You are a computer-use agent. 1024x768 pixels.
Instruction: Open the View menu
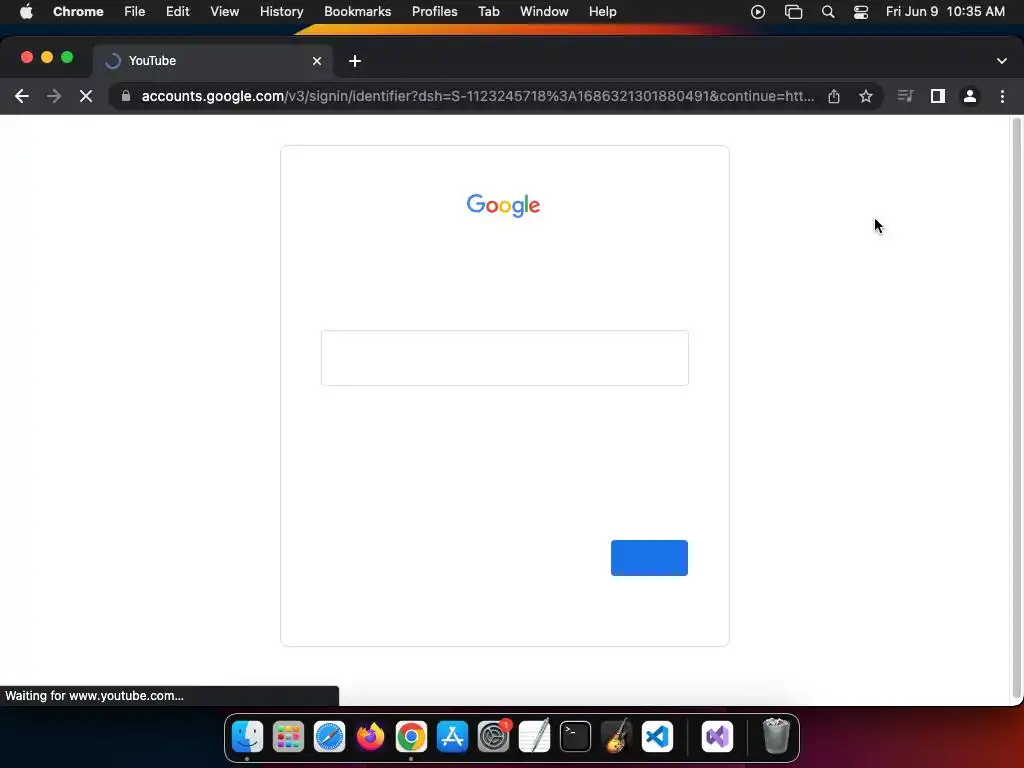coord(224,12)
